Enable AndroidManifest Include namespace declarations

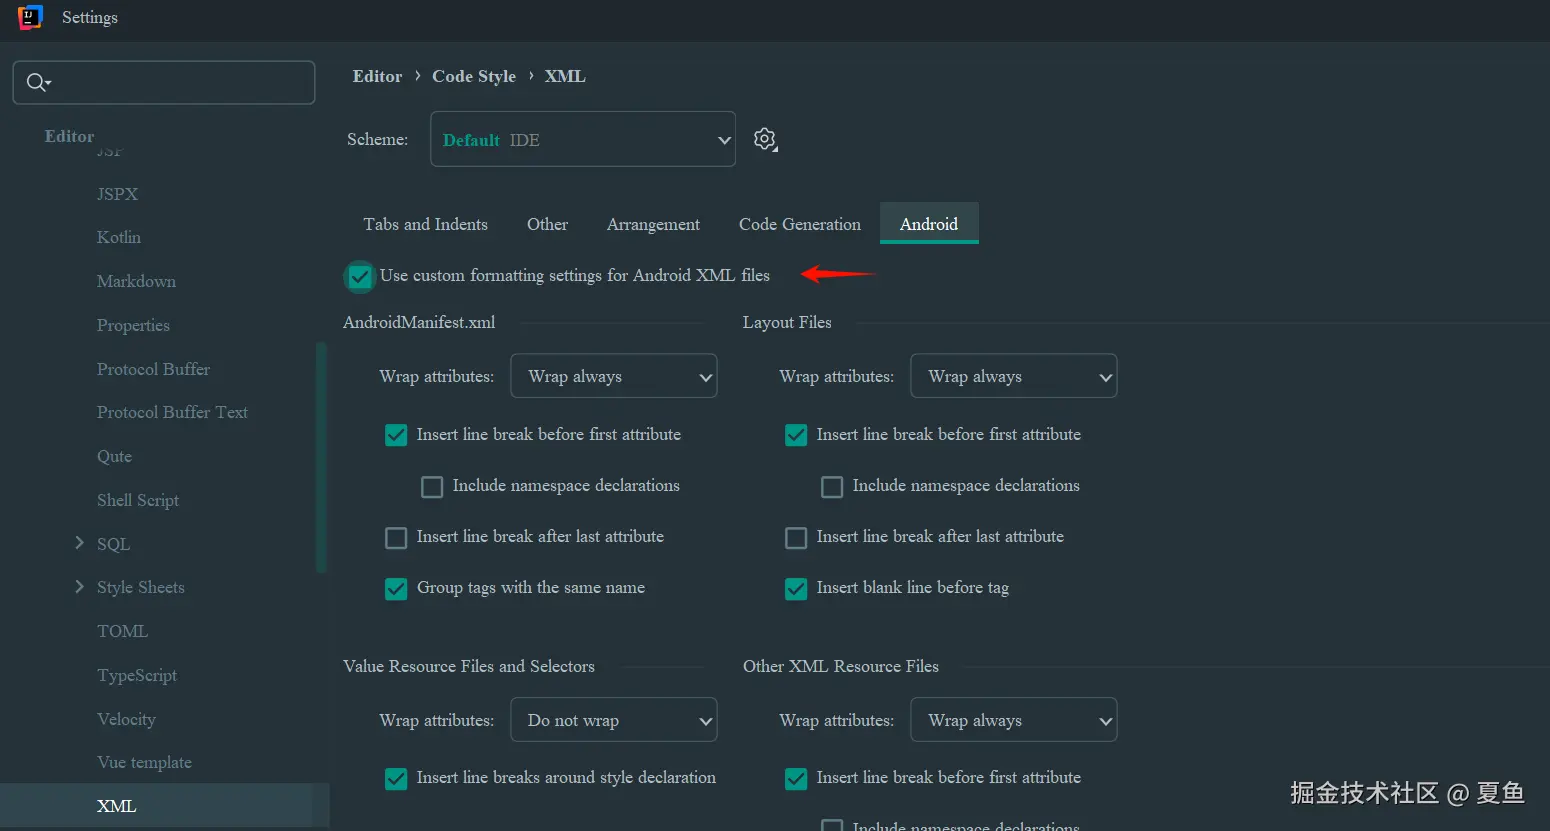tap(432, 487)
